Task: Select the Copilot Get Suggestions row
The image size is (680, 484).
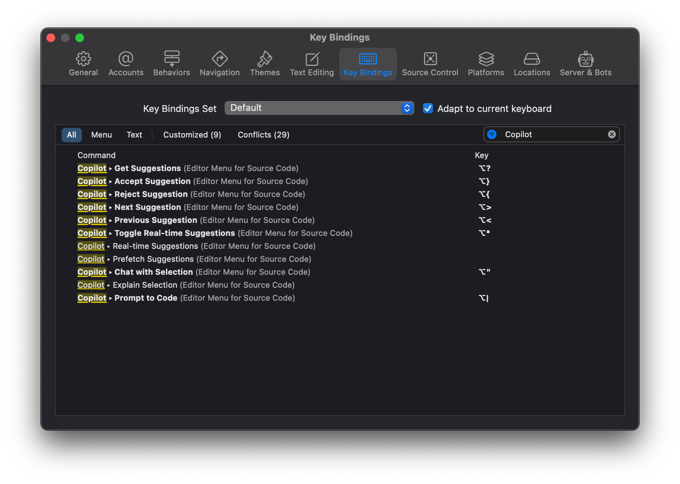Action: pos(340,168)
